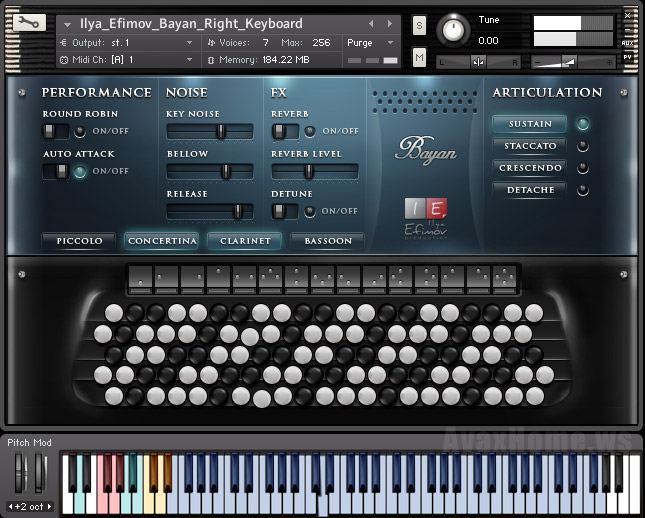Load next instrument with right arrow
The width and height of the screenshot is (645, 518).
[x=389, y=24]
